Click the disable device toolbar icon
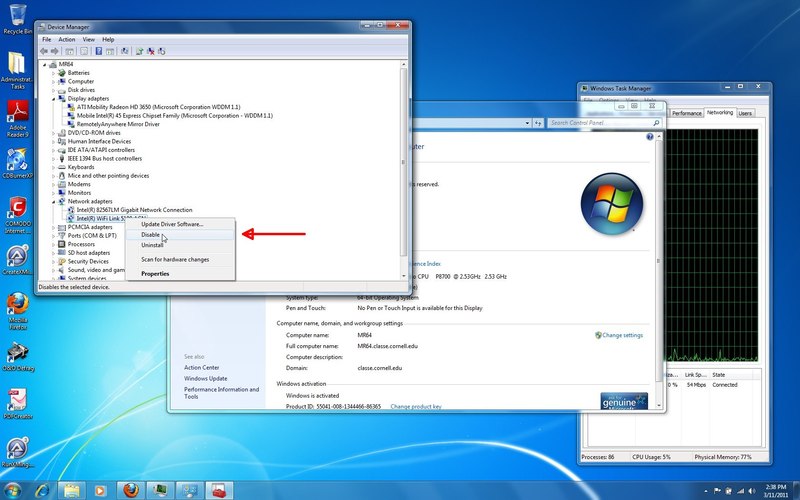Screen dimensions: 800x500 (162, 51)
